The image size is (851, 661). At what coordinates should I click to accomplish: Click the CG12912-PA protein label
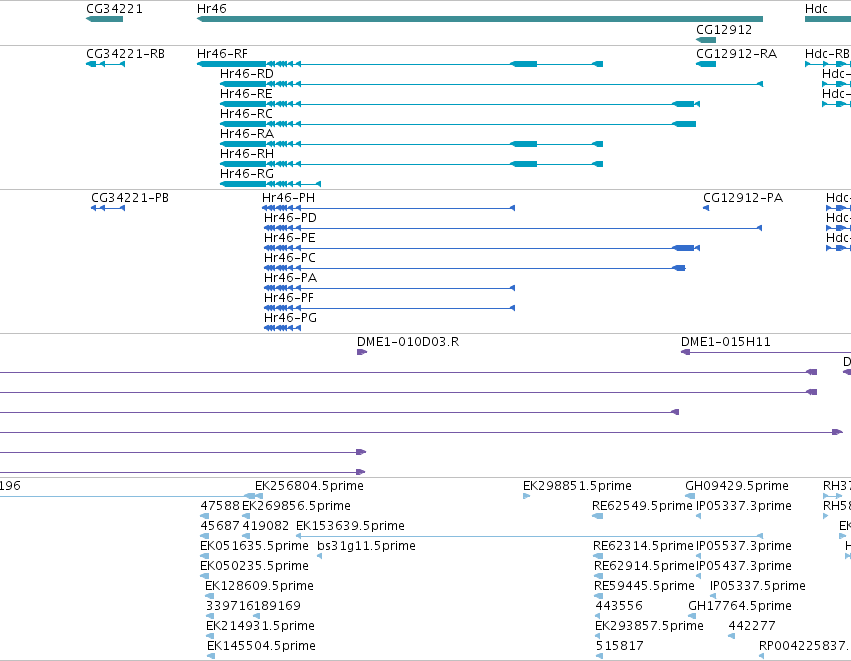pyautogui.click(x=743, y=198)
